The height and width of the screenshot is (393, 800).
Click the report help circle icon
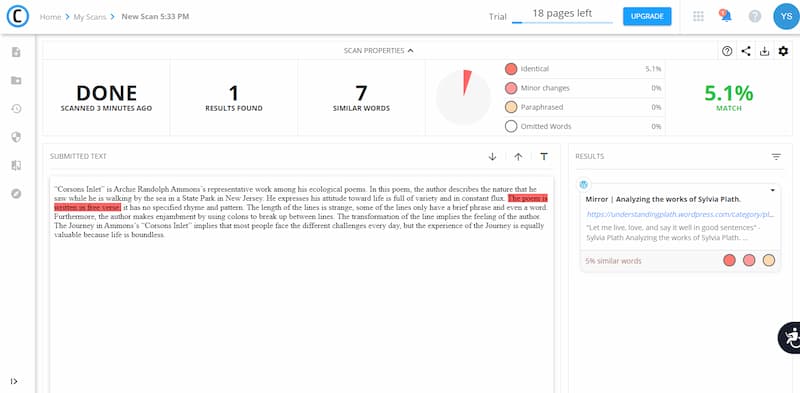tap(727, 51)
